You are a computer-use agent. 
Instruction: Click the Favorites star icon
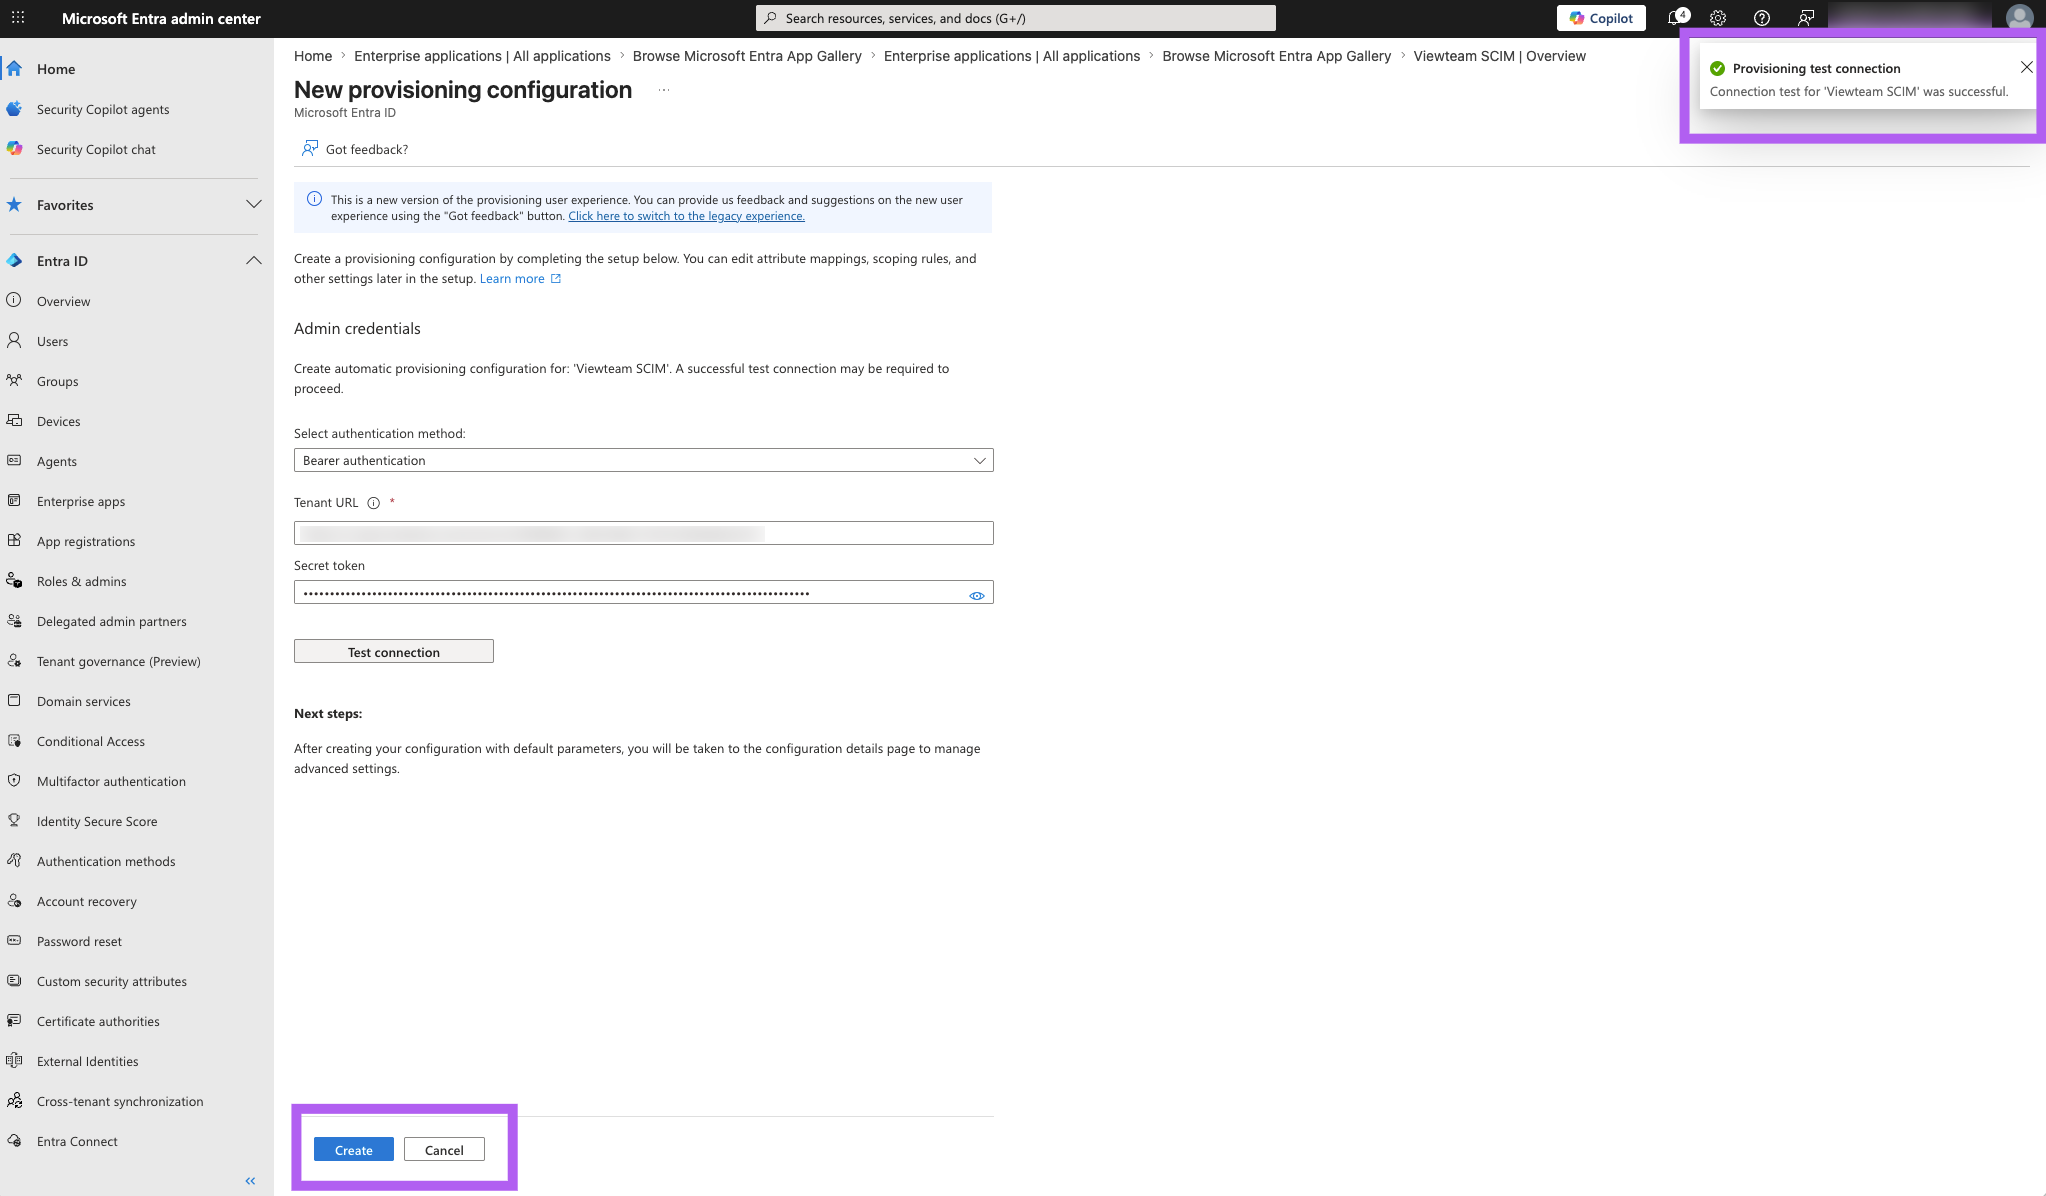tap(14, 205)
